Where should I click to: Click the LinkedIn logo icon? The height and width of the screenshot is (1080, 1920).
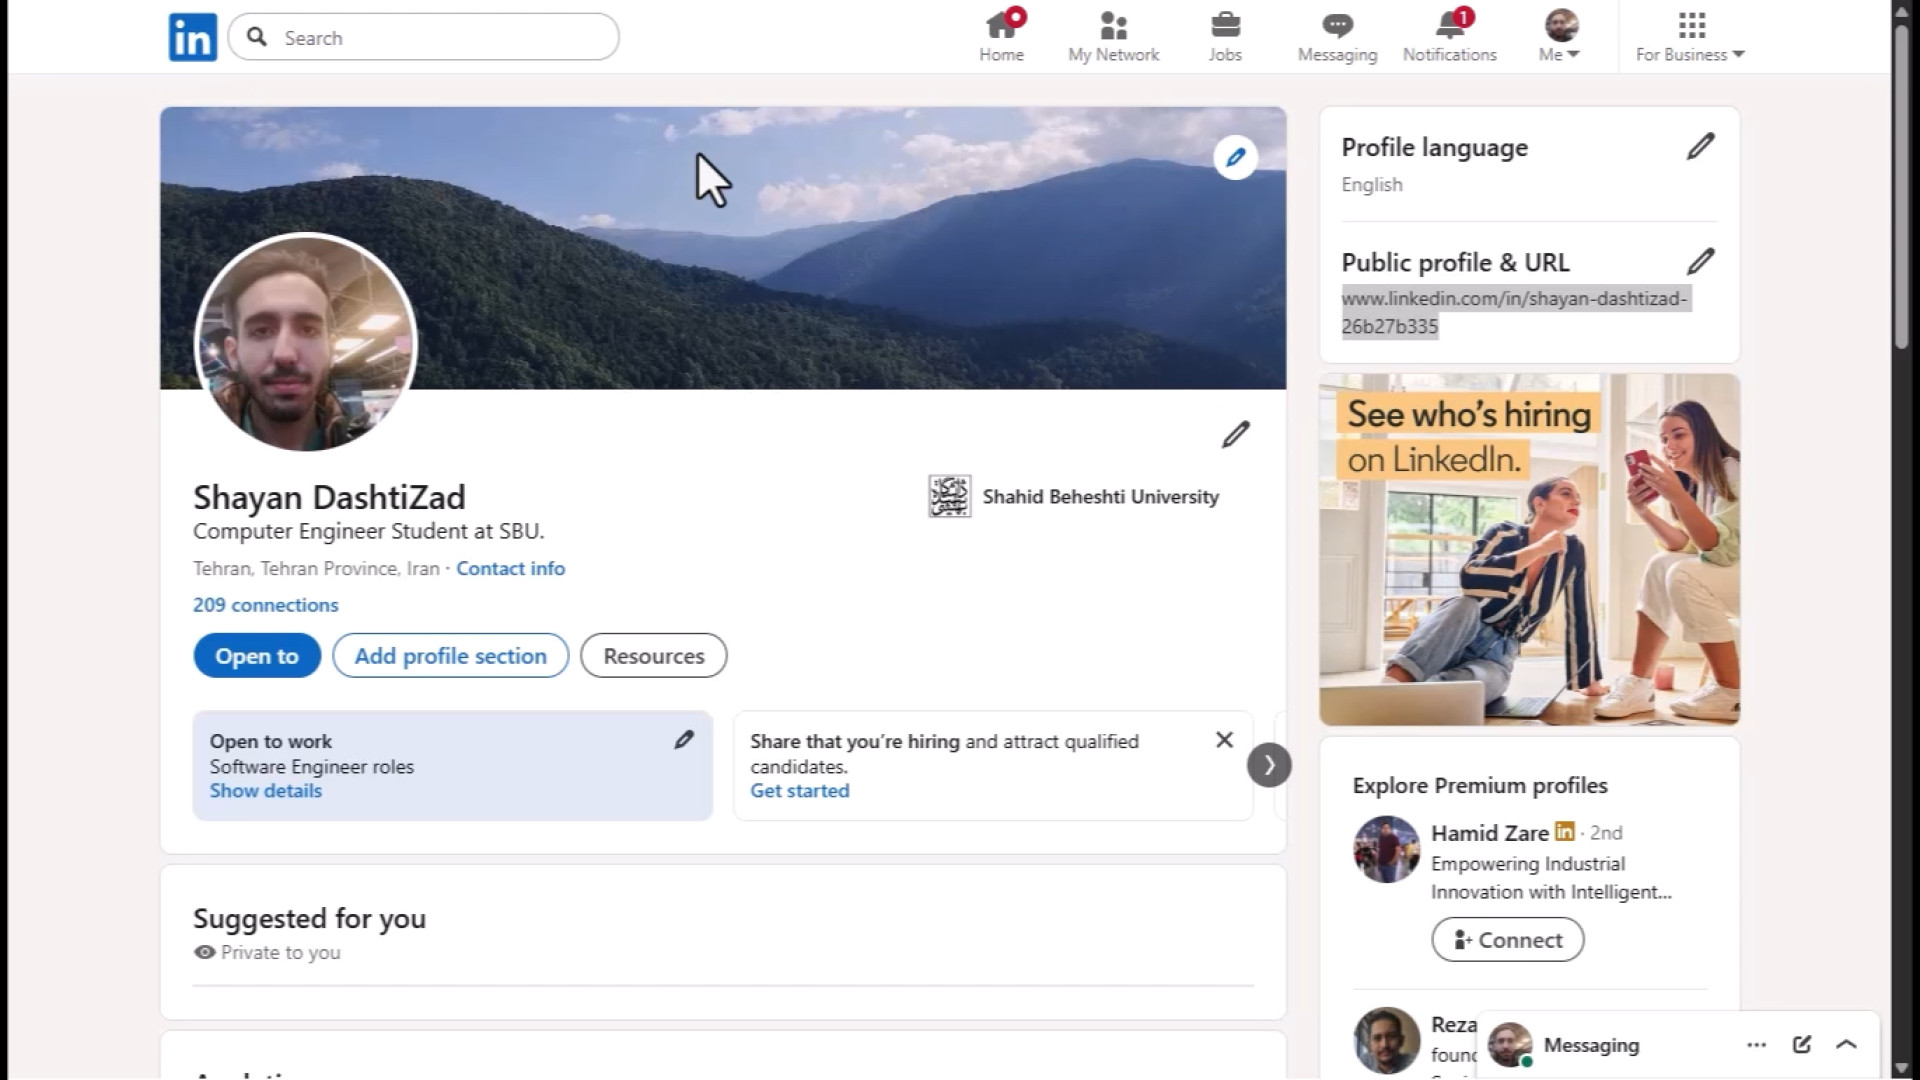[192, 37]
